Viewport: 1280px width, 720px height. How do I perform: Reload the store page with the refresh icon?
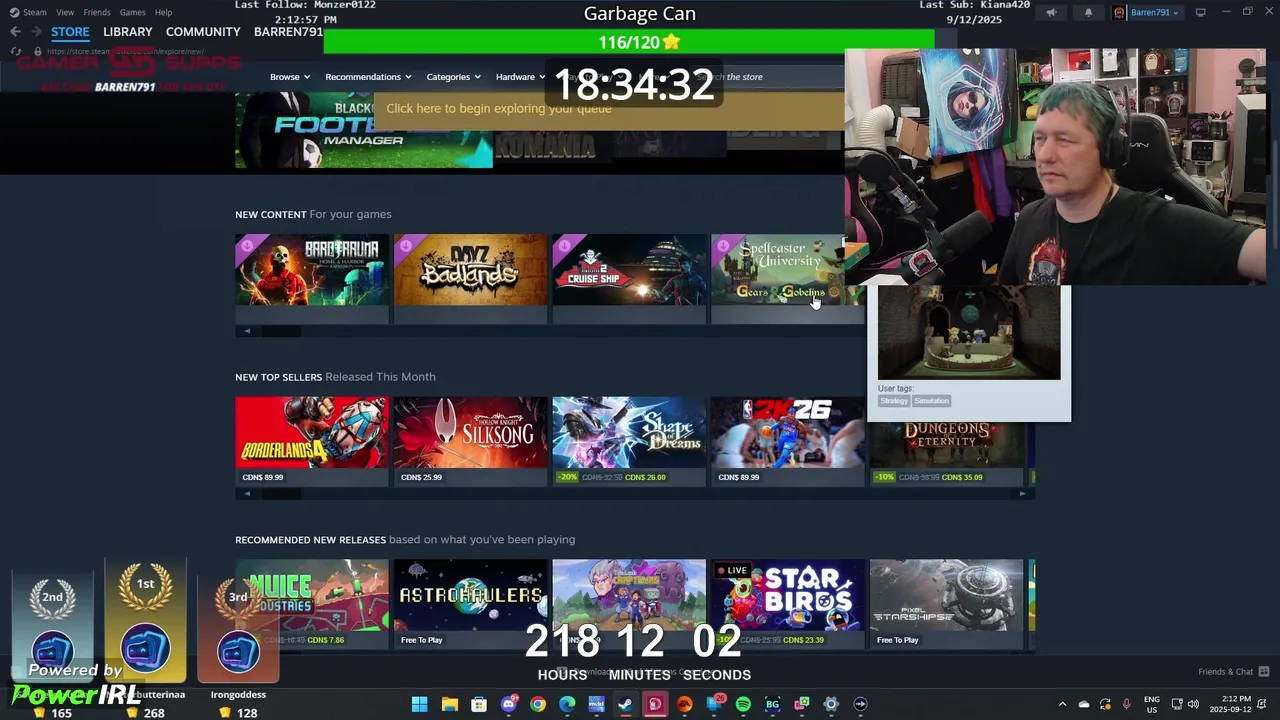pyautogui.click(x=15, y=51)
